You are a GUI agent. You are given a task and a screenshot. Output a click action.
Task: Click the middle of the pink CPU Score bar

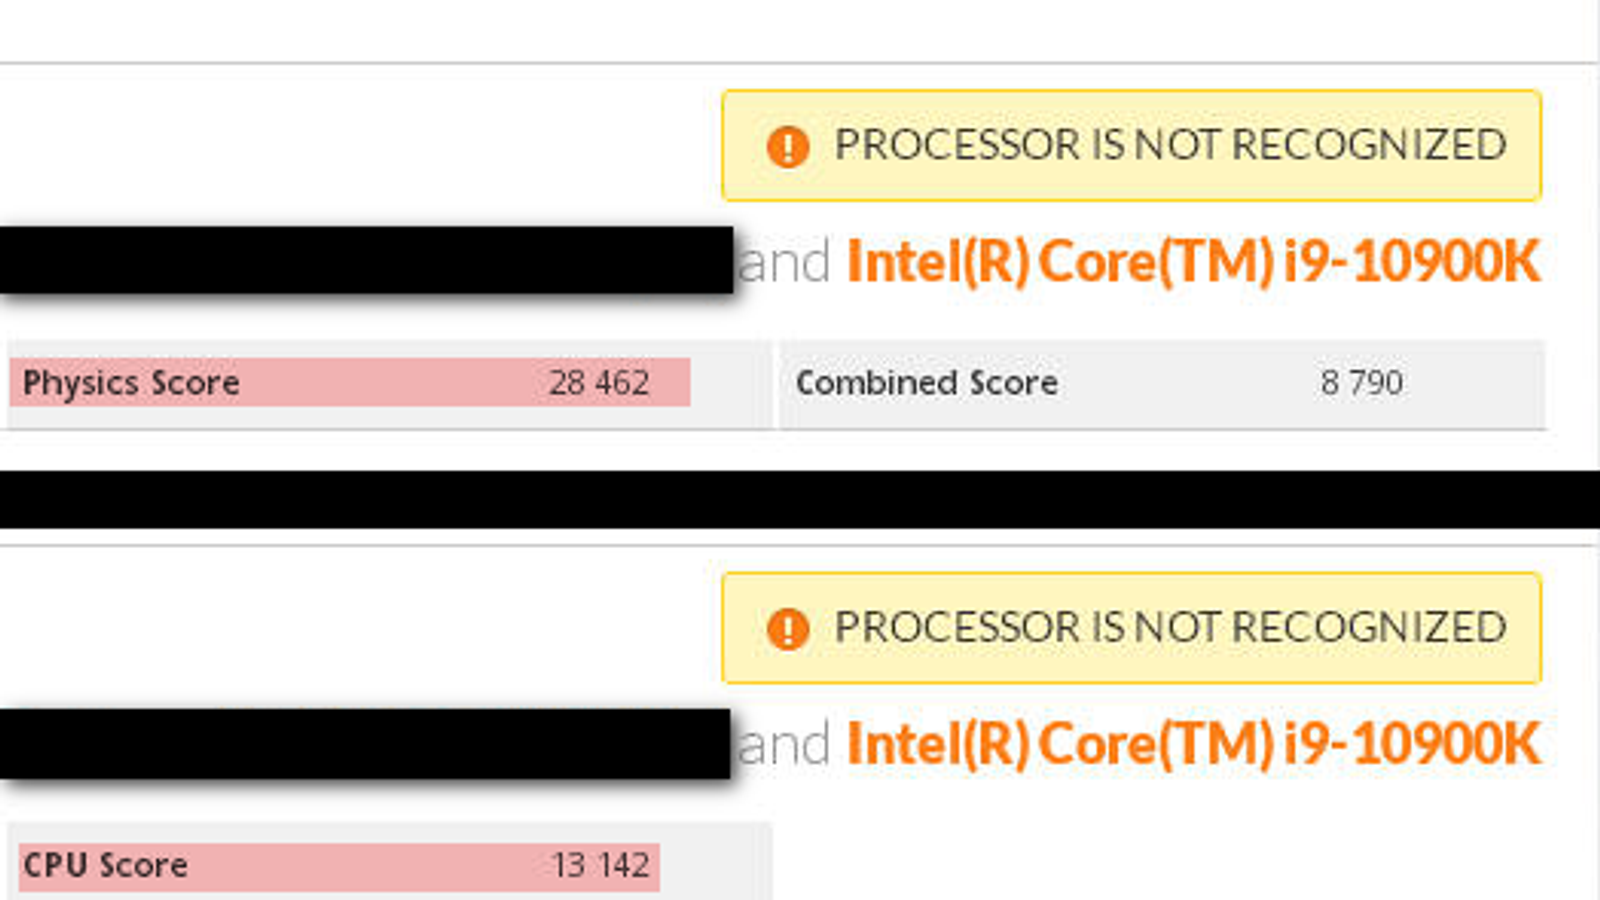click(338, 866)
